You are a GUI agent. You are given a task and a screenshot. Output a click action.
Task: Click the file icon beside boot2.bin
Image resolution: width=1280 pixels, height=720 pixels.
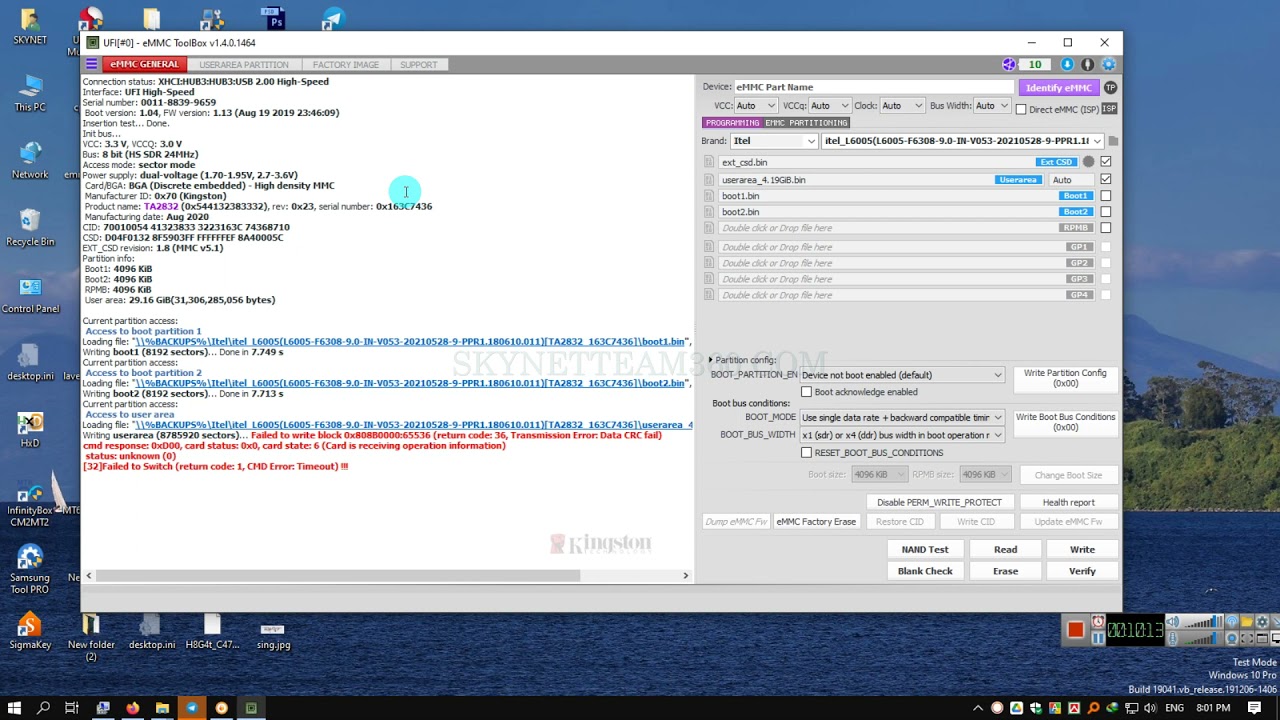(709, 212)
